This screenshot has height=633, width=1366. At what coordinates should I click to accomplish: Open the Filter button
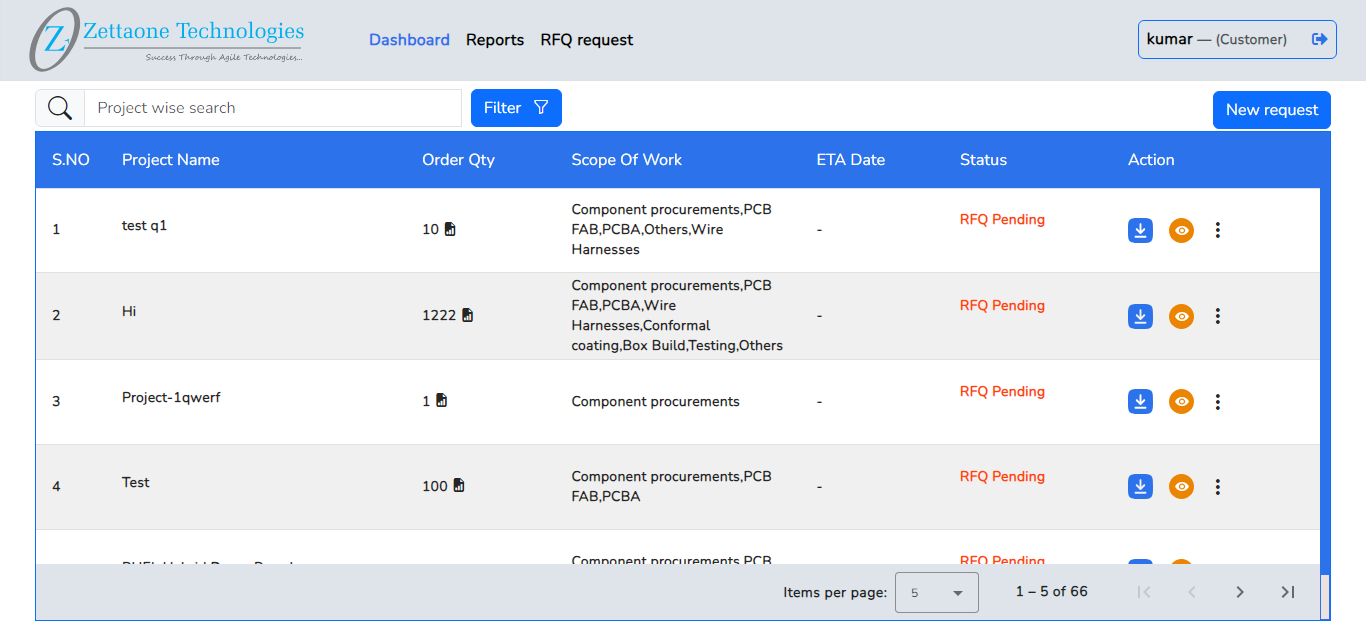(x=516, y=108)
